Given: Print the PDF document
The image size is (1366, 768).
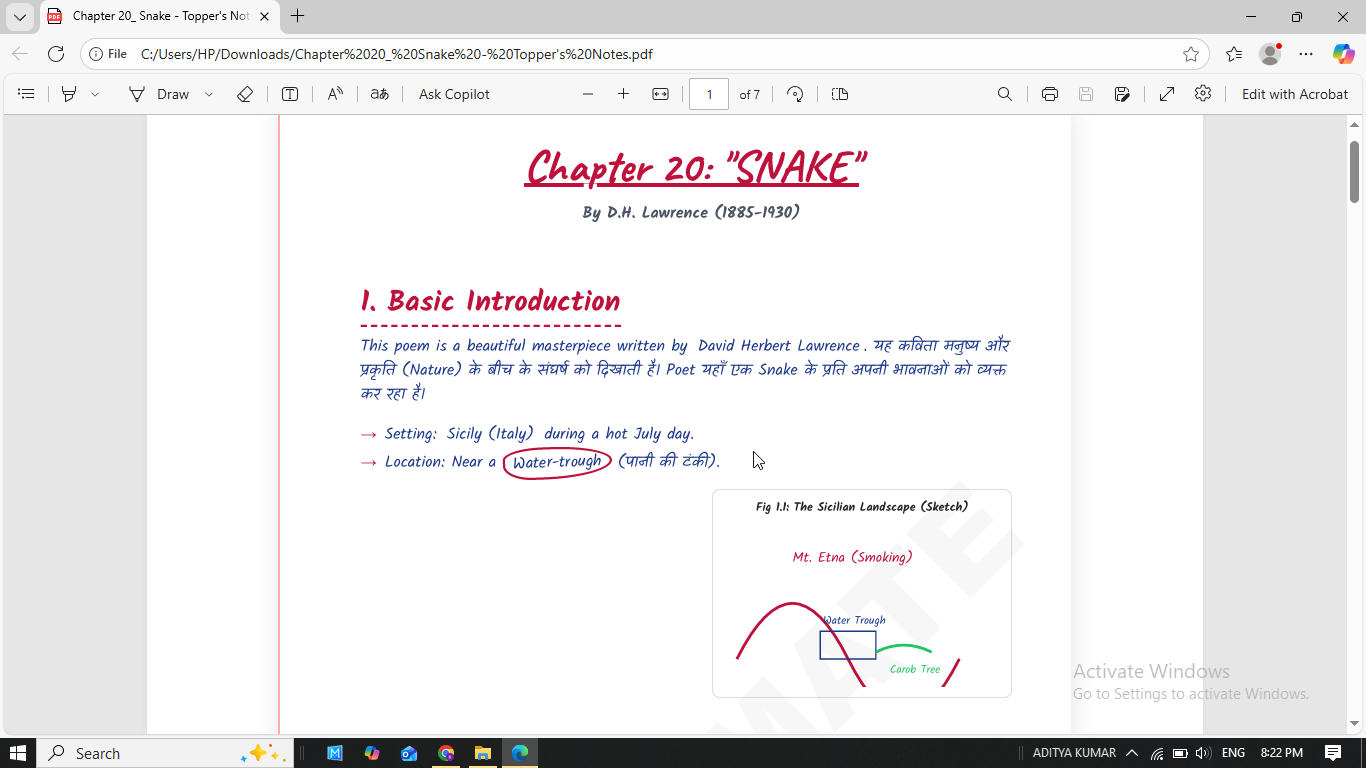Looking at the screenshot, I should (1050, 94).
